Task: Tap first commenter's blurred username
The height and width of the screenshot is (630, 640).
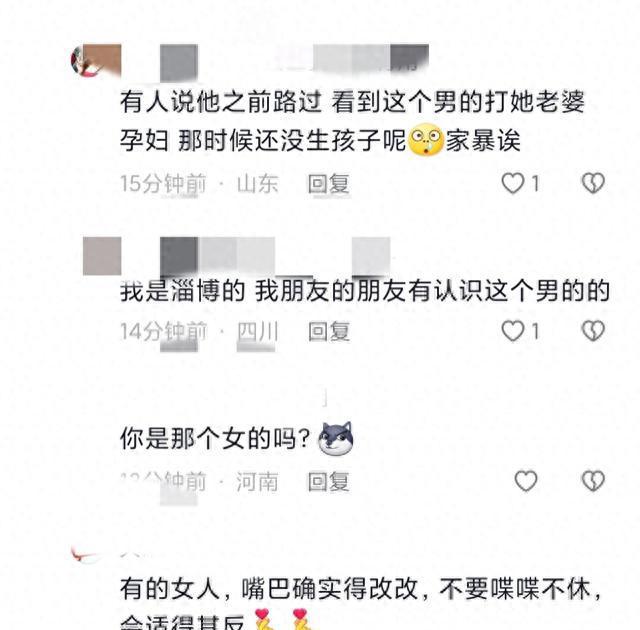Action: 294,62
